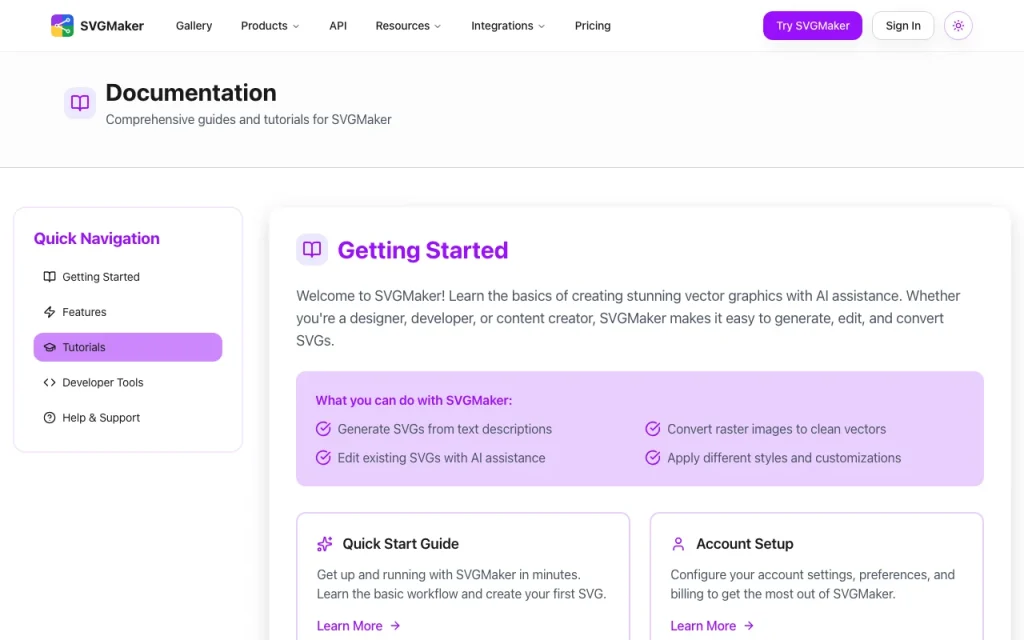
Task: Click the Documentation book icon in header
Action: click(80, 103)
